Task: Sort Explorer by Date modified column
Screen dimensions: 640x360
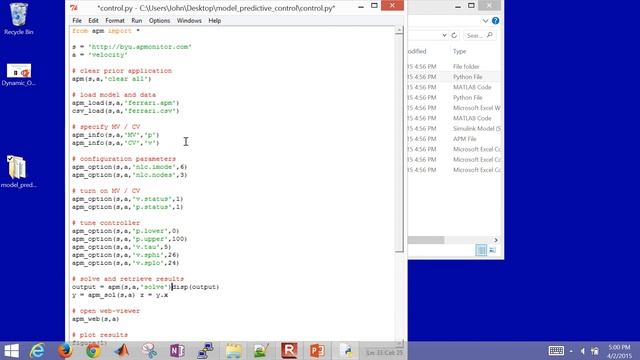Action: [x=417, y=51]
